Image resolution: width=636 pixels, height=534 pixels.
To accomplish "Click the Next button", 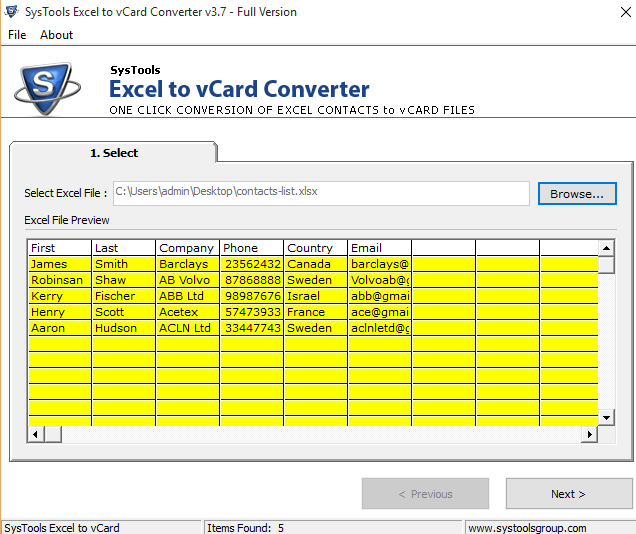I will click(568, 494).
